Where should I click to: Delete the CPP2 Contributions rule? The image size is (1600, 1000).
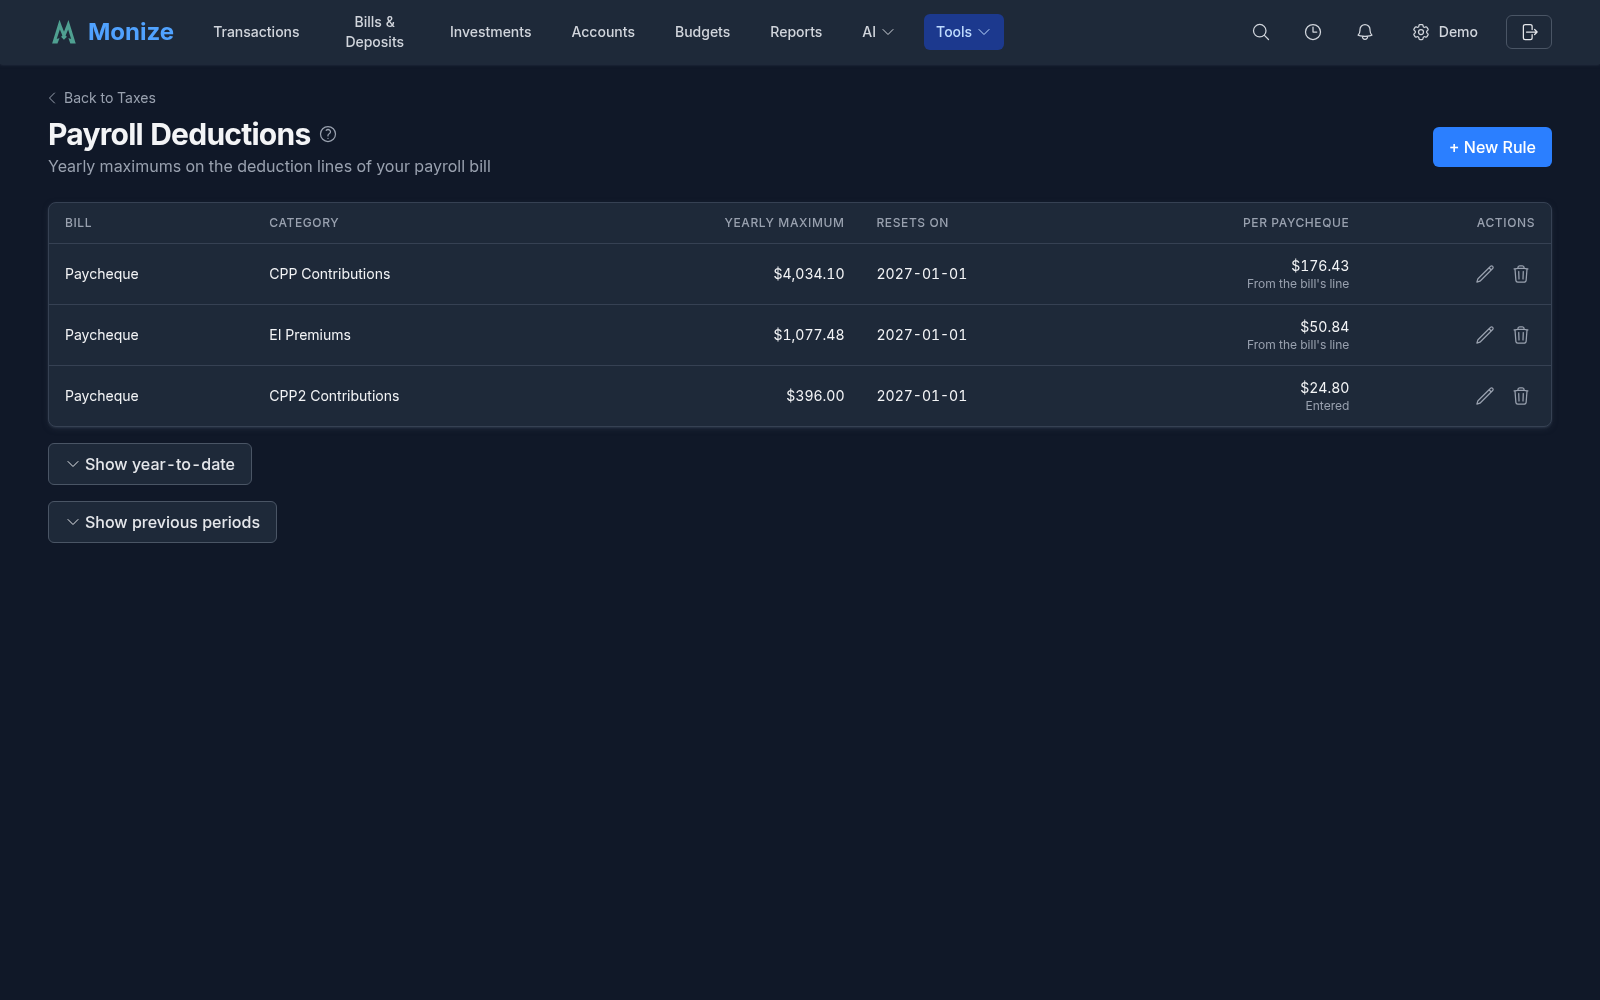coord(1521,396)
